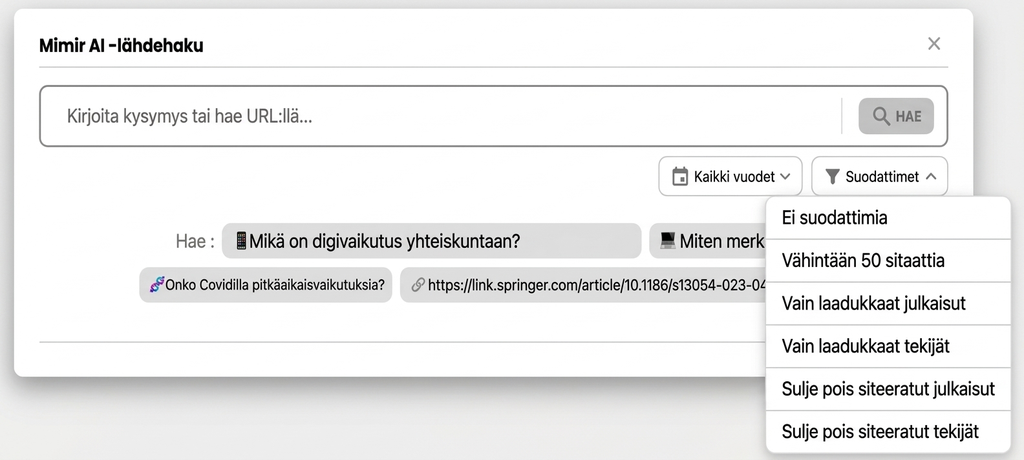Viewport: 1024px width, 460px height.
Task: Select 'Ei suodattimia' filter option
Action: tap(888, 218)
